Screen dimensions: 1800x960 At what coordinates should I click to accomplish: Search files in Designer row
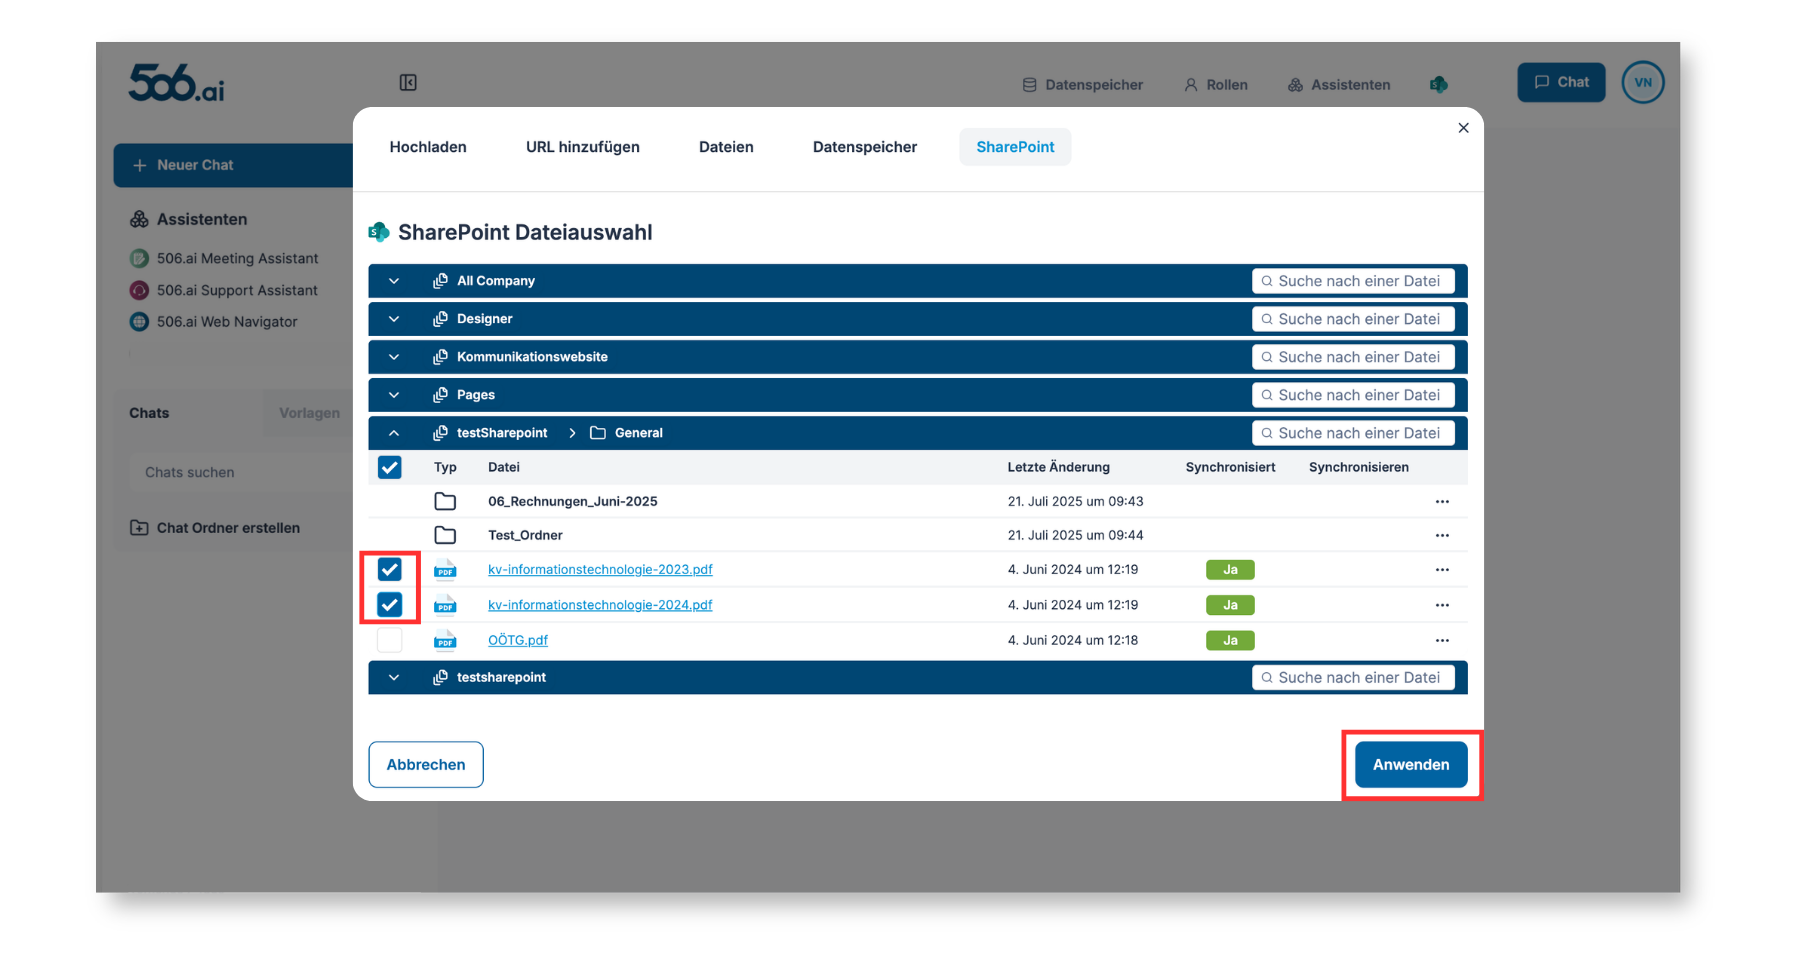click(1353, 319)
